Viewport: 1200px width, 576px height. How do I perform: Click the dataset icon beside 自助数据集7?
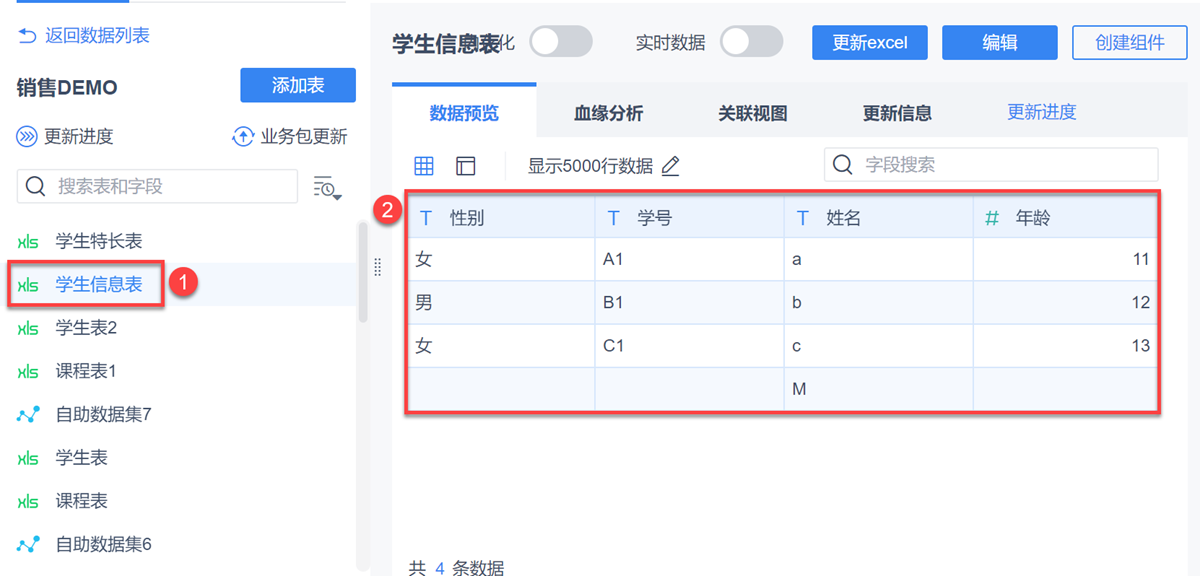pos(28,414)
